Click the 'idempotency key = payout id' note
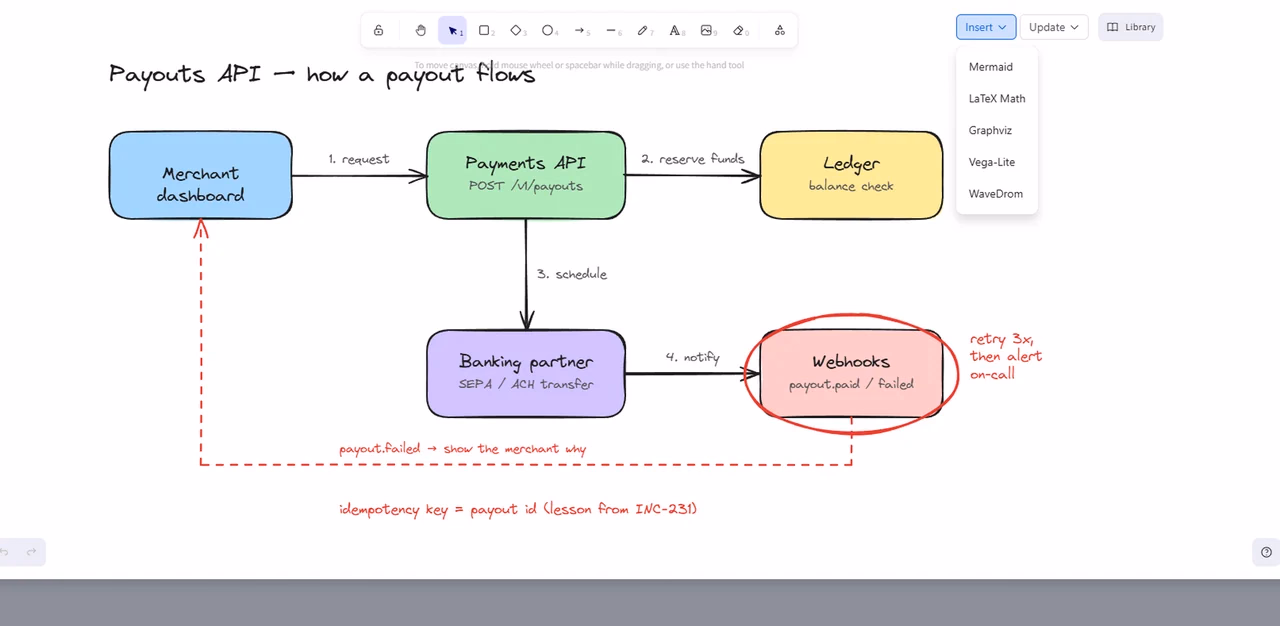This screenshot has height=626, width=1280. [x=518, y=509]
